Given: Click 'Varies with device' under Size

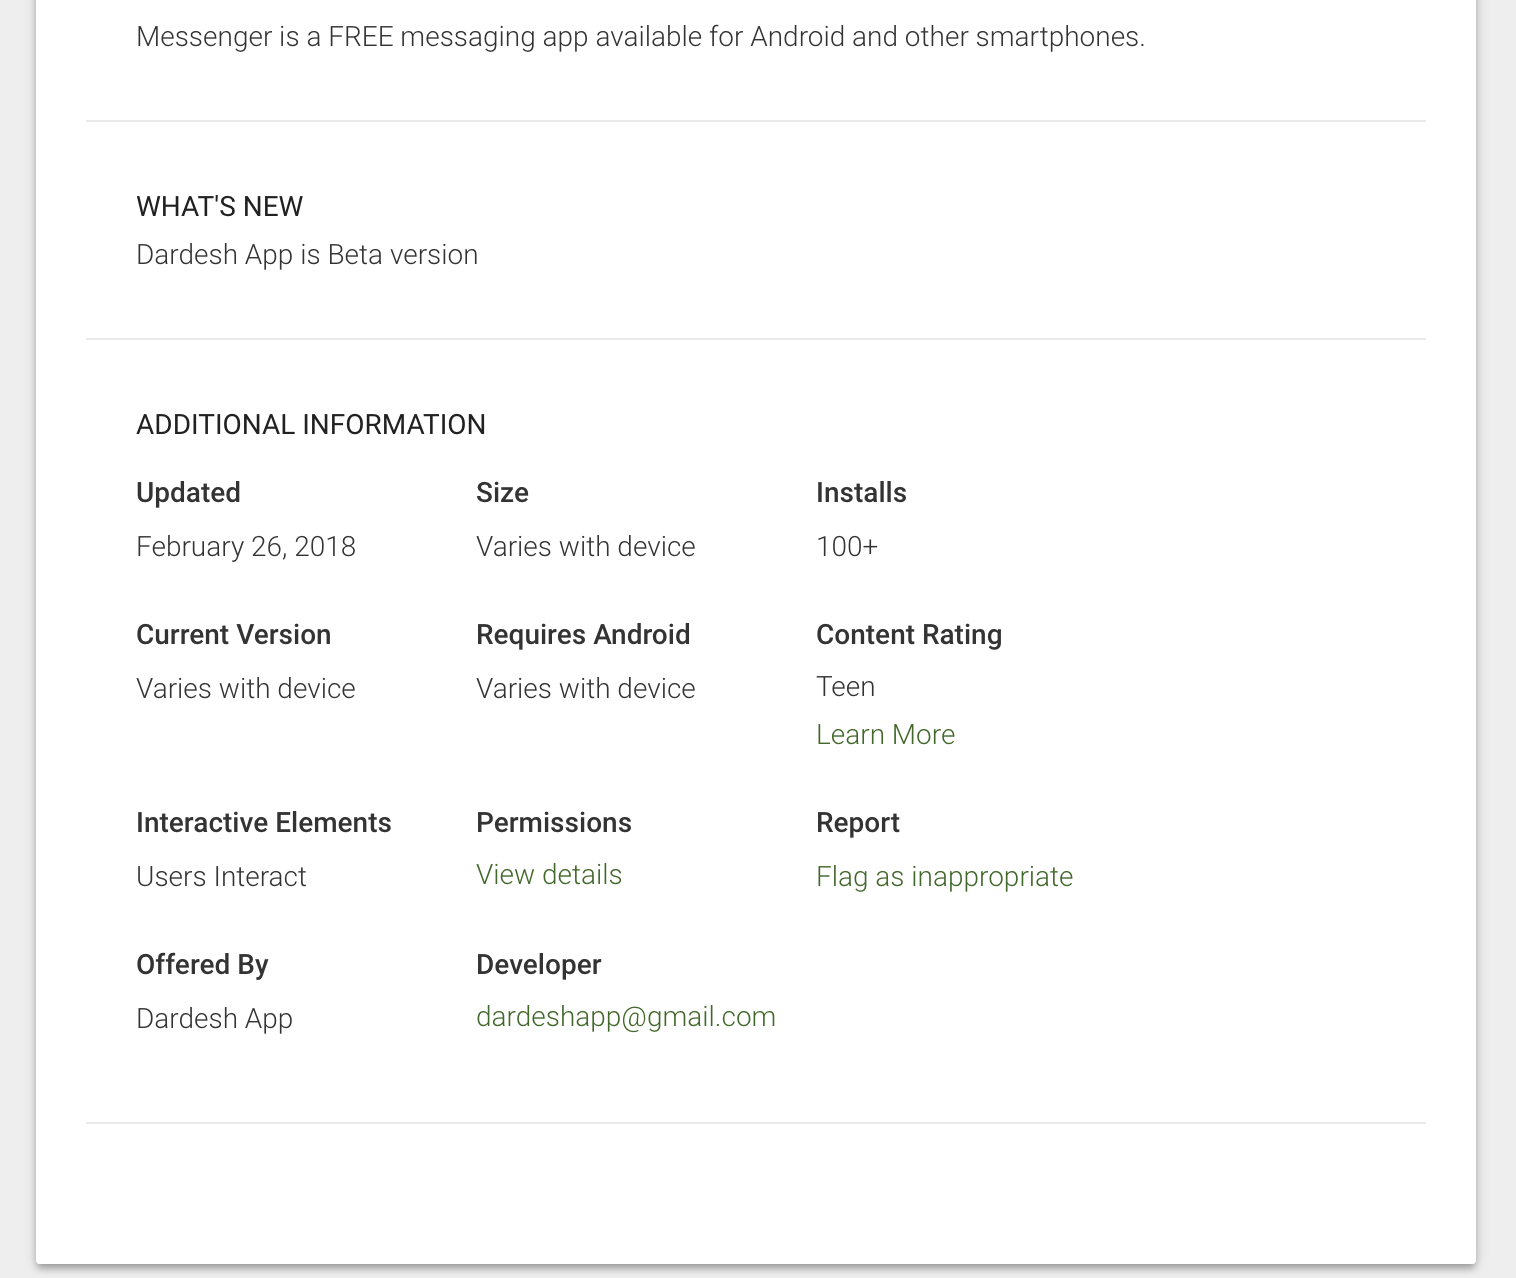Looking at the screenshot, I should coord(585,547).
